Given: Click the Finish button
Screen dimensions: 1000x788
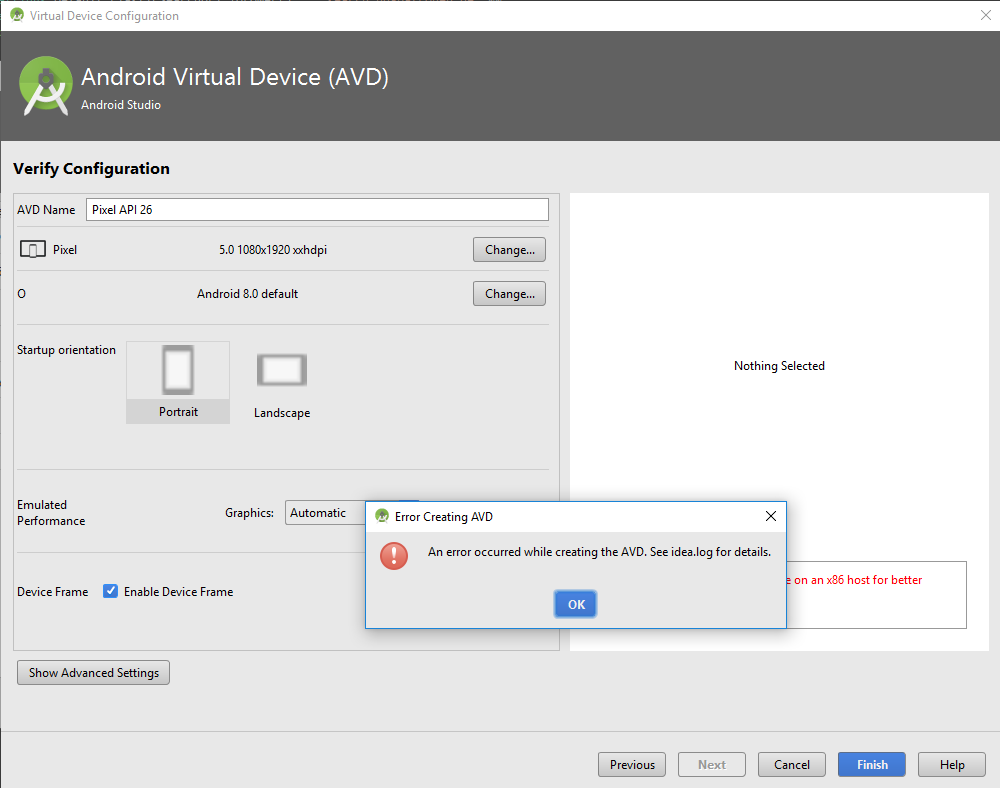Looking at the screenshot, I should (871, 764).
